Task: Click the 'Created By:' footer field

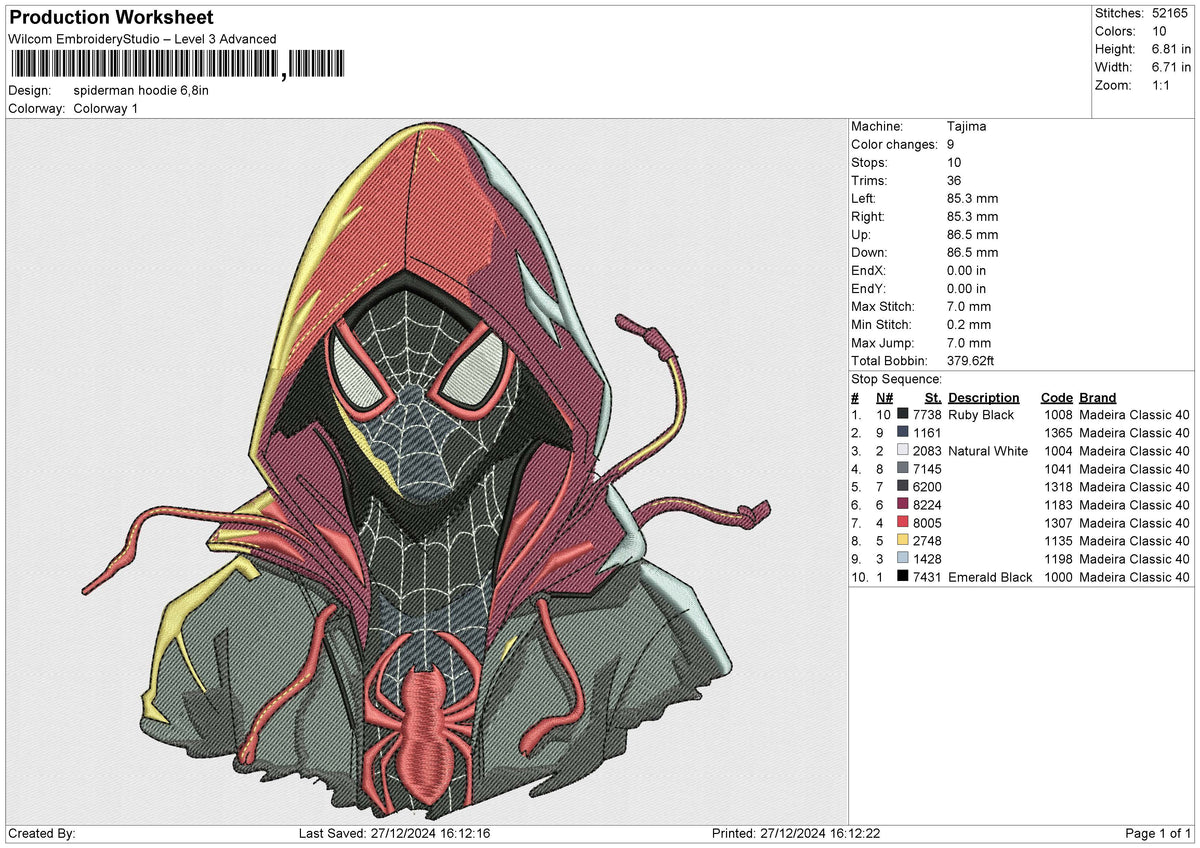Action: tap(42, 834)
